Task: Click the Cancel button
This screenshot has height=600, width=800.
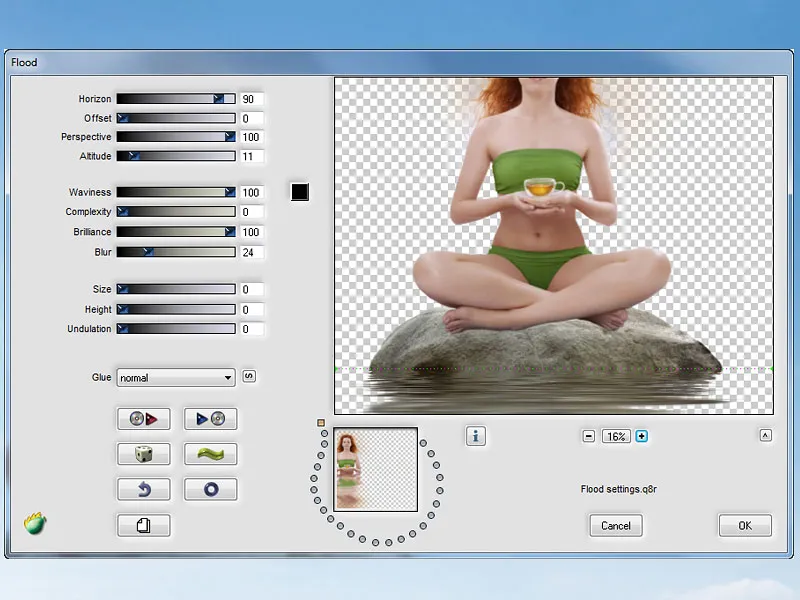Action: (x=616, y=526)
